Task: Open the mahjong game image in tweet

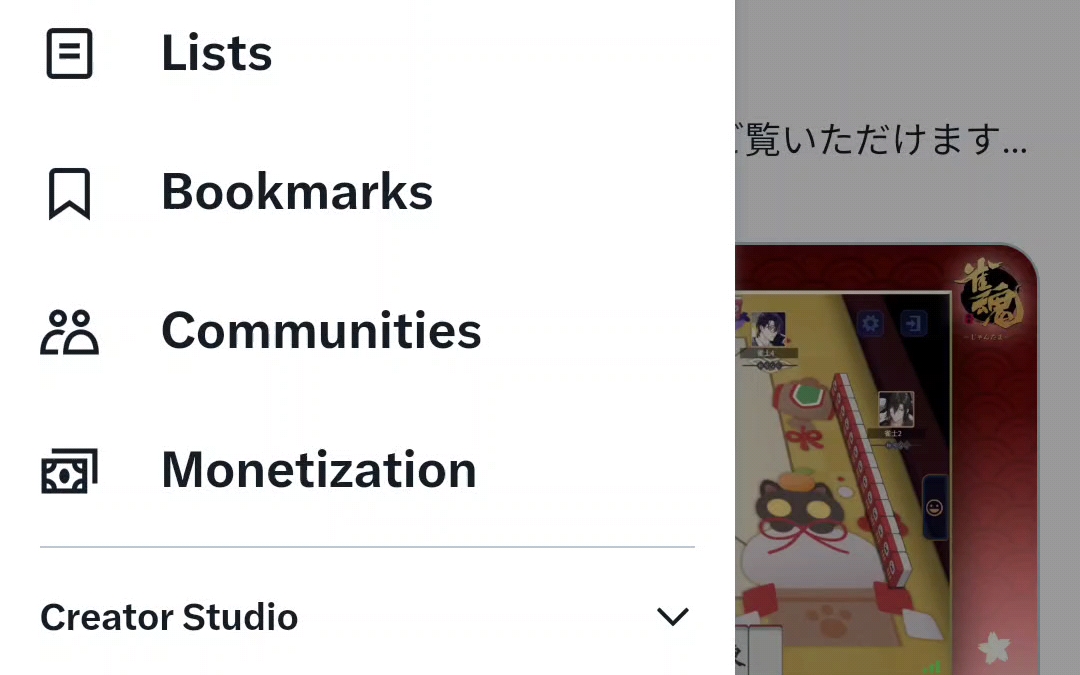Action: [x=886, y=459]
